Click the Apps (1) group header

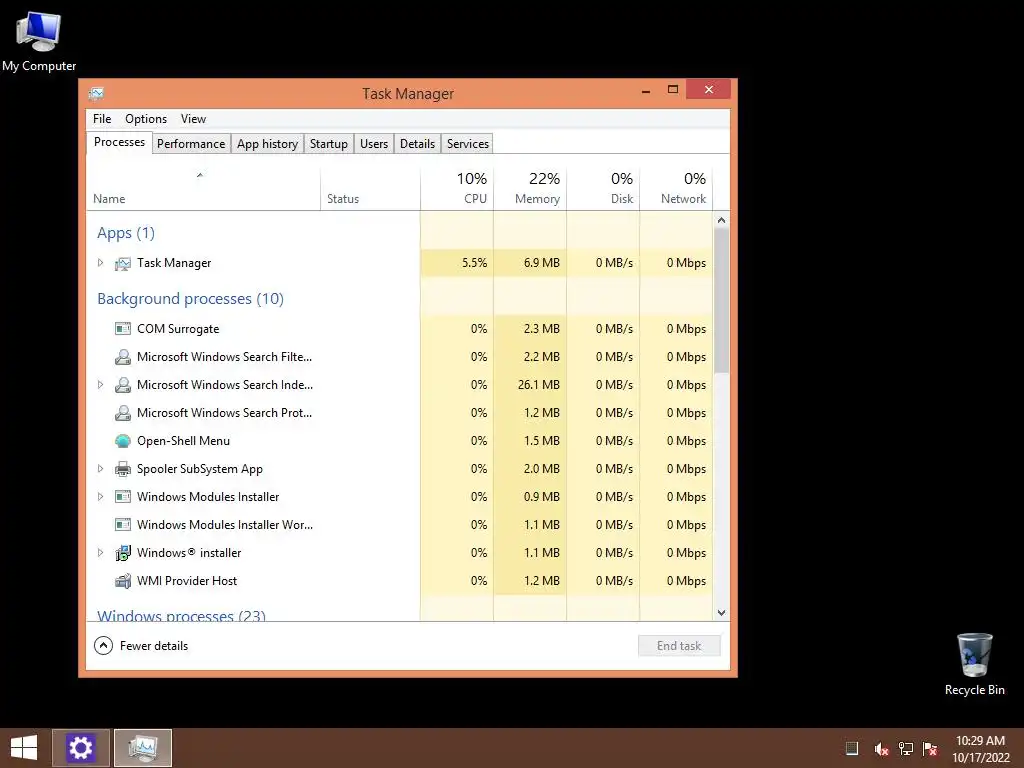[126, 233]
